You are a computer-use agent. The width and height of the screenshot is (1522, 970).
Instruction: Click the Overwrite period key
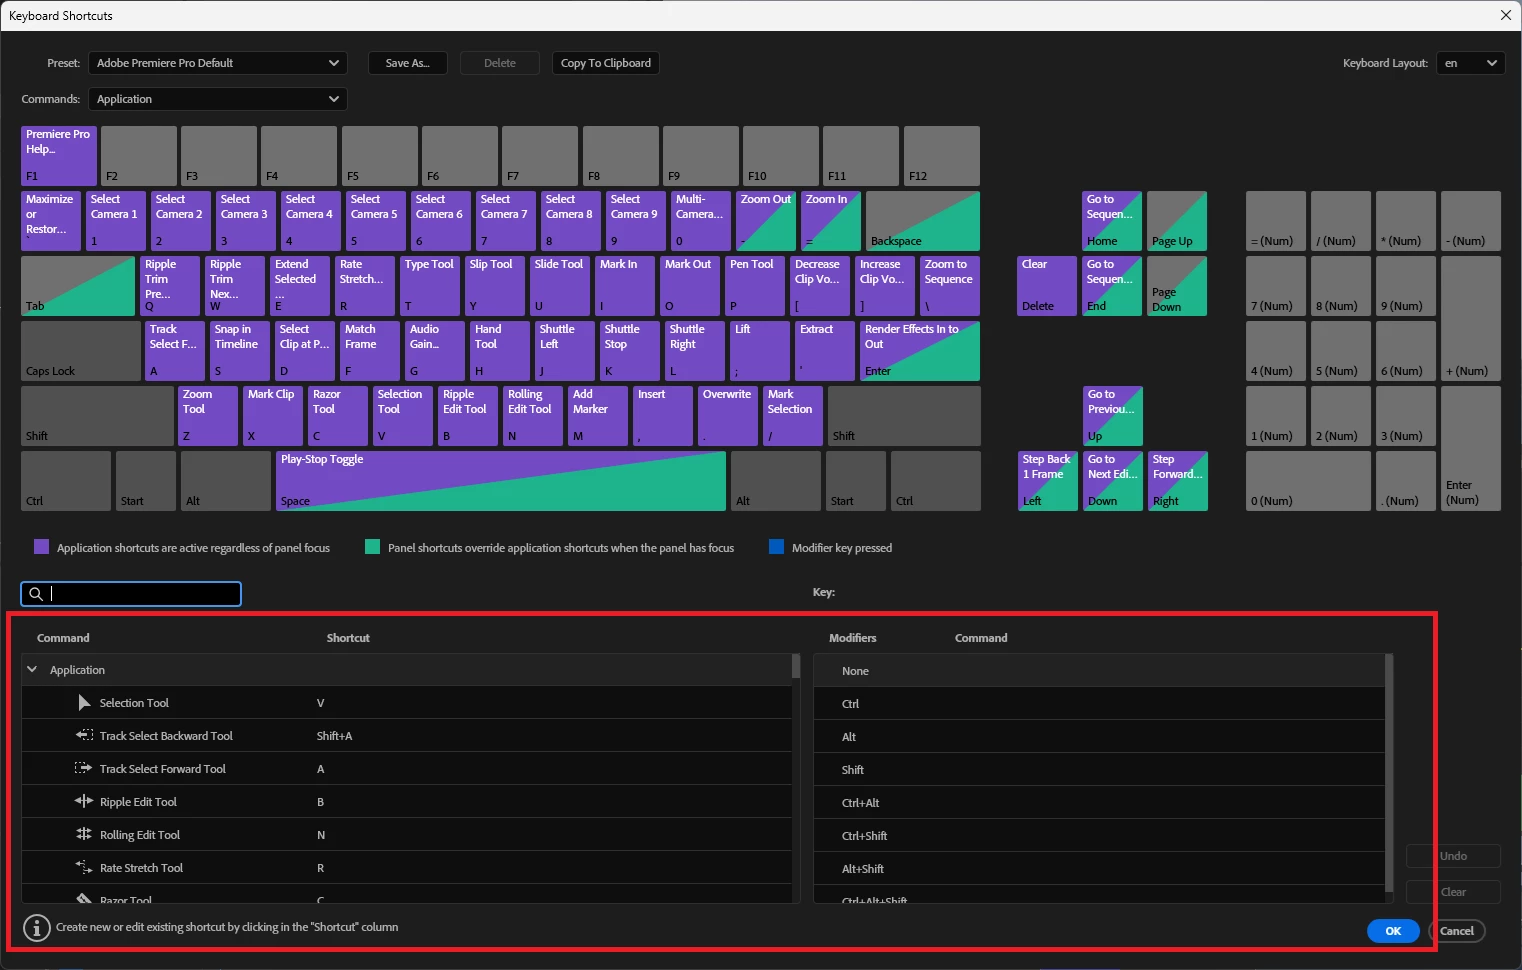[728, 416]
